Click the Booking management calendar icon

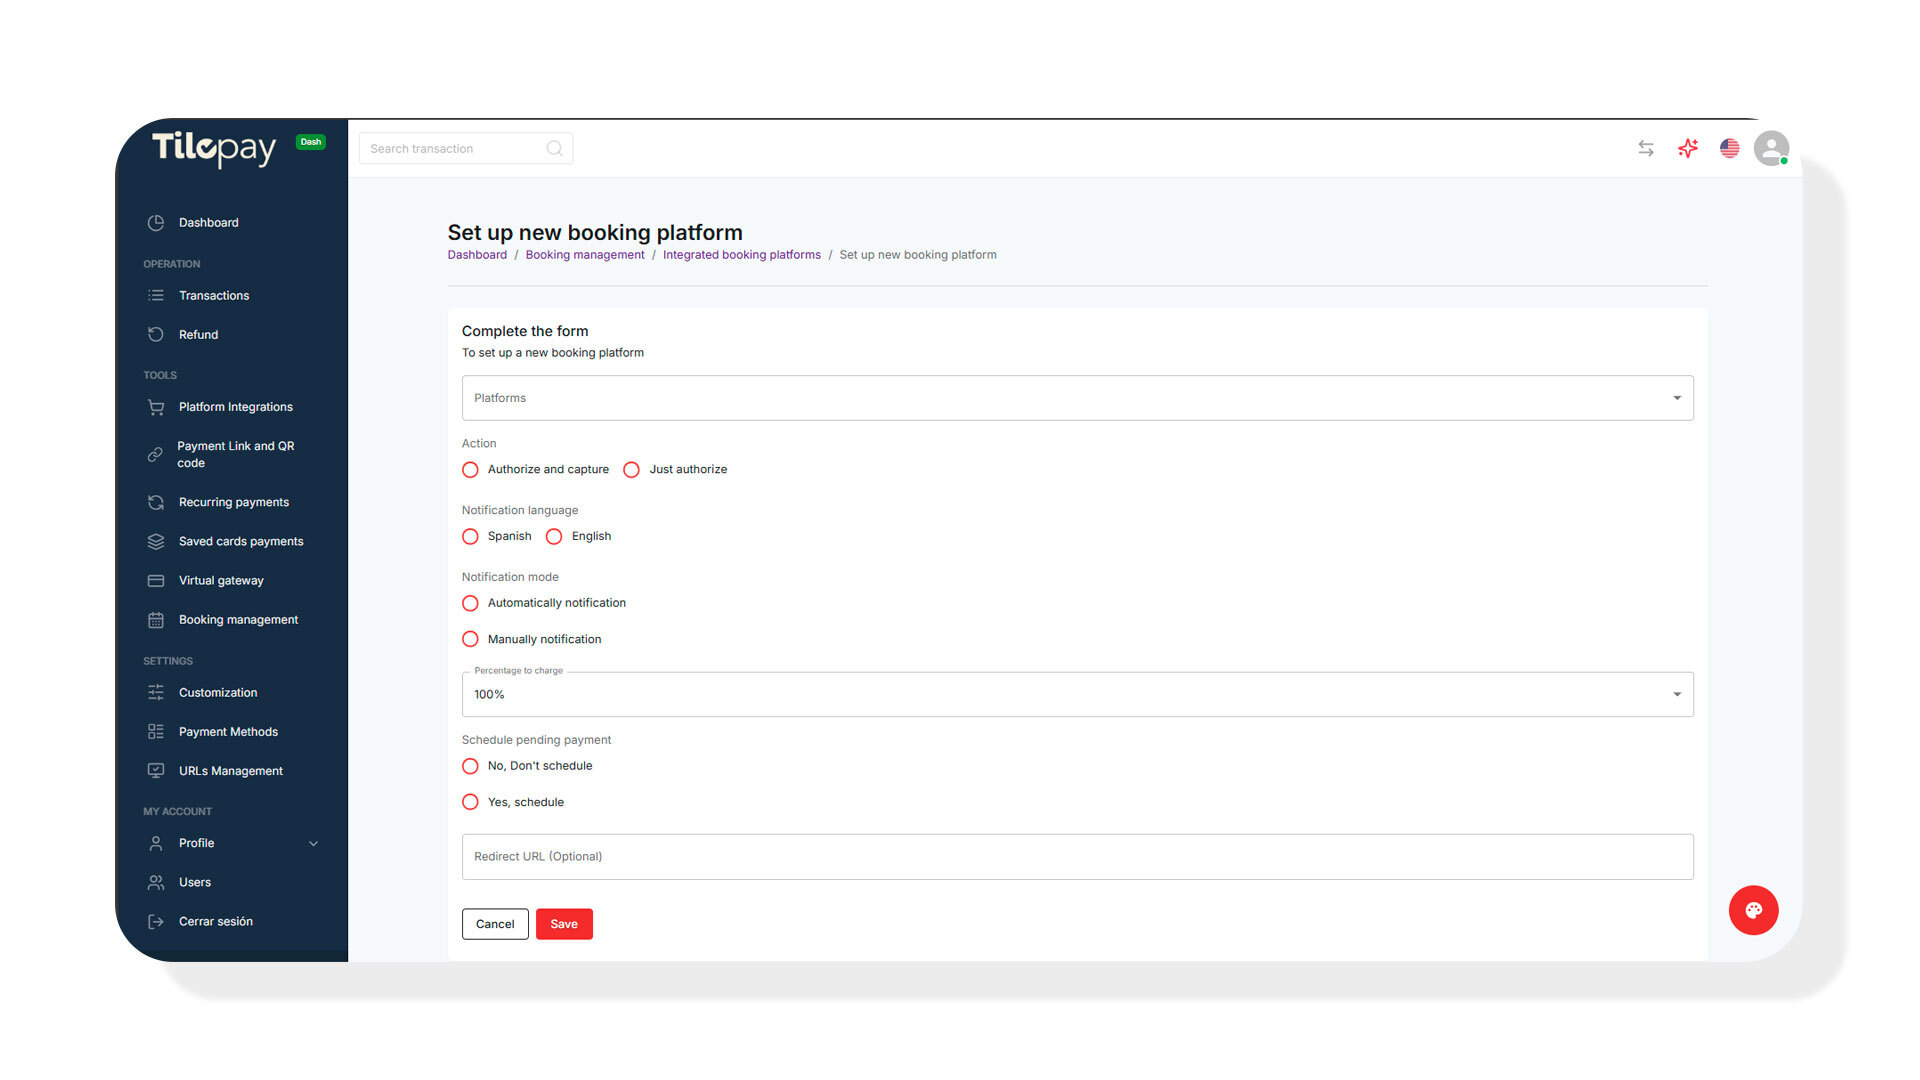pyautogui.click(x=156, y=620)
